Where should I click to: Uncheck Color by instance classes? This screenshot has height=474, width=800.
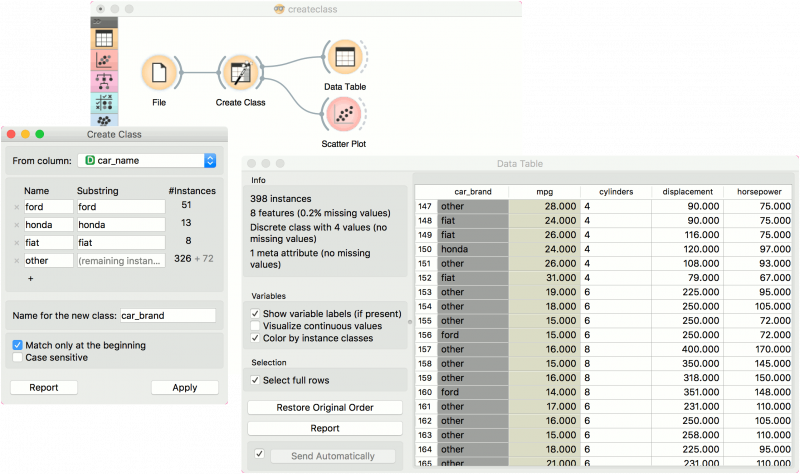(256, 338)
